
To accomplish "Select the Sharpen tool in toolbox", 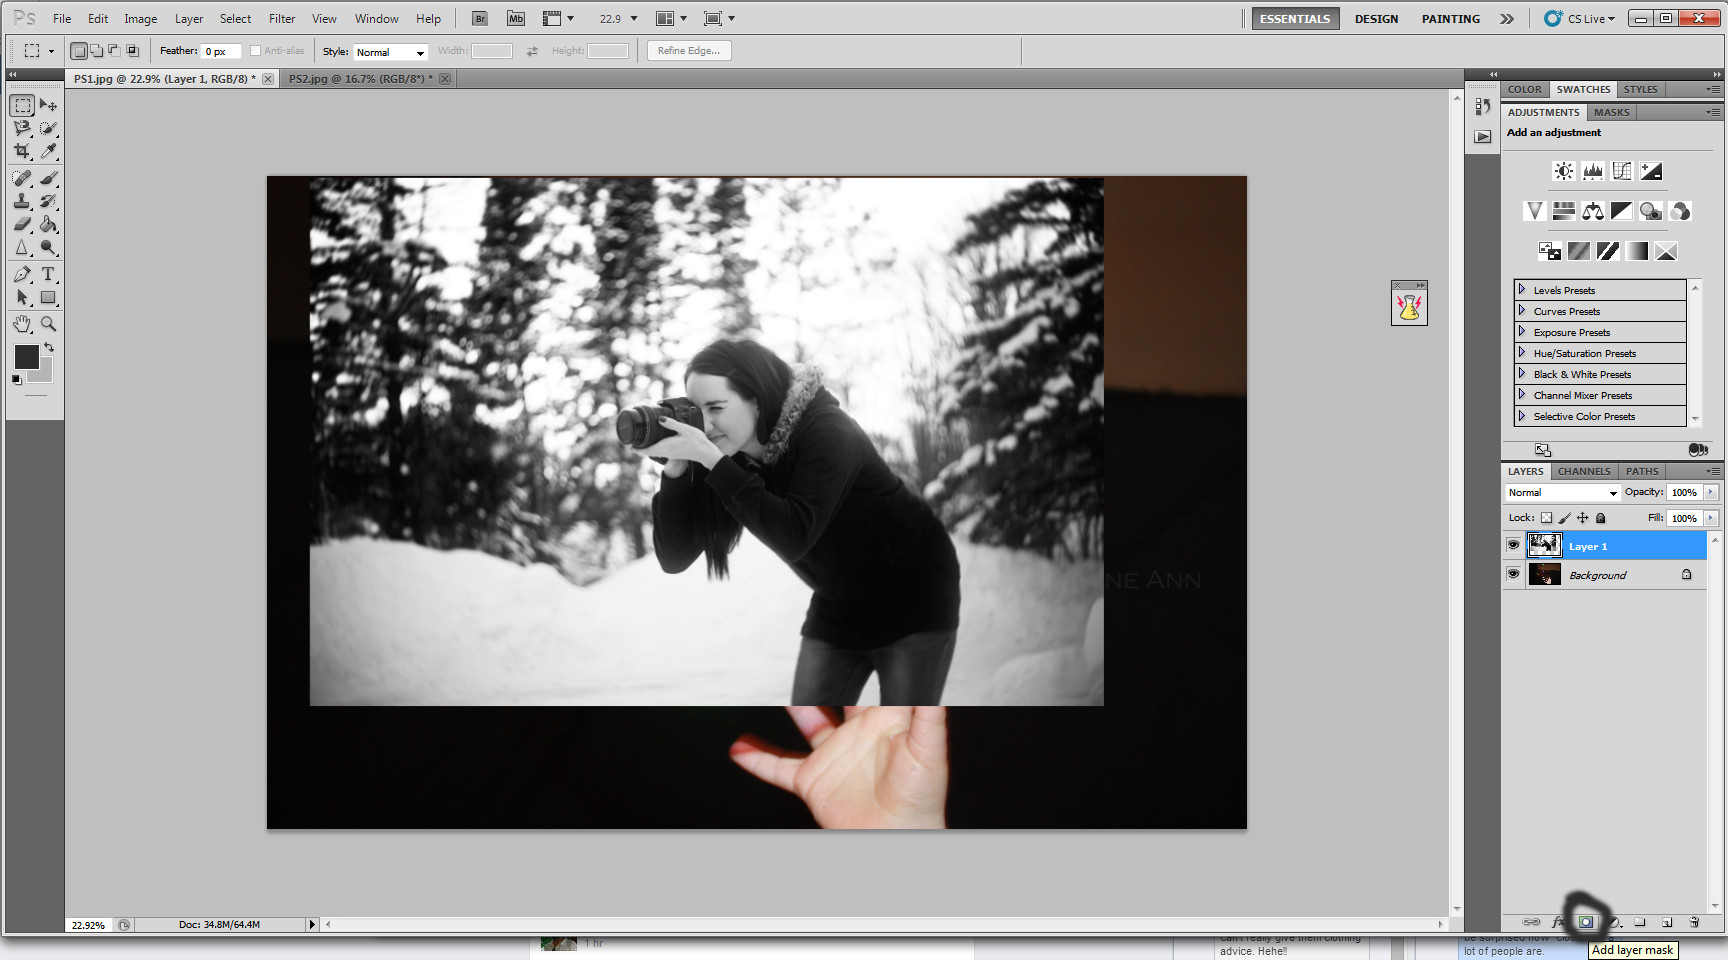I will click(22, 247).
